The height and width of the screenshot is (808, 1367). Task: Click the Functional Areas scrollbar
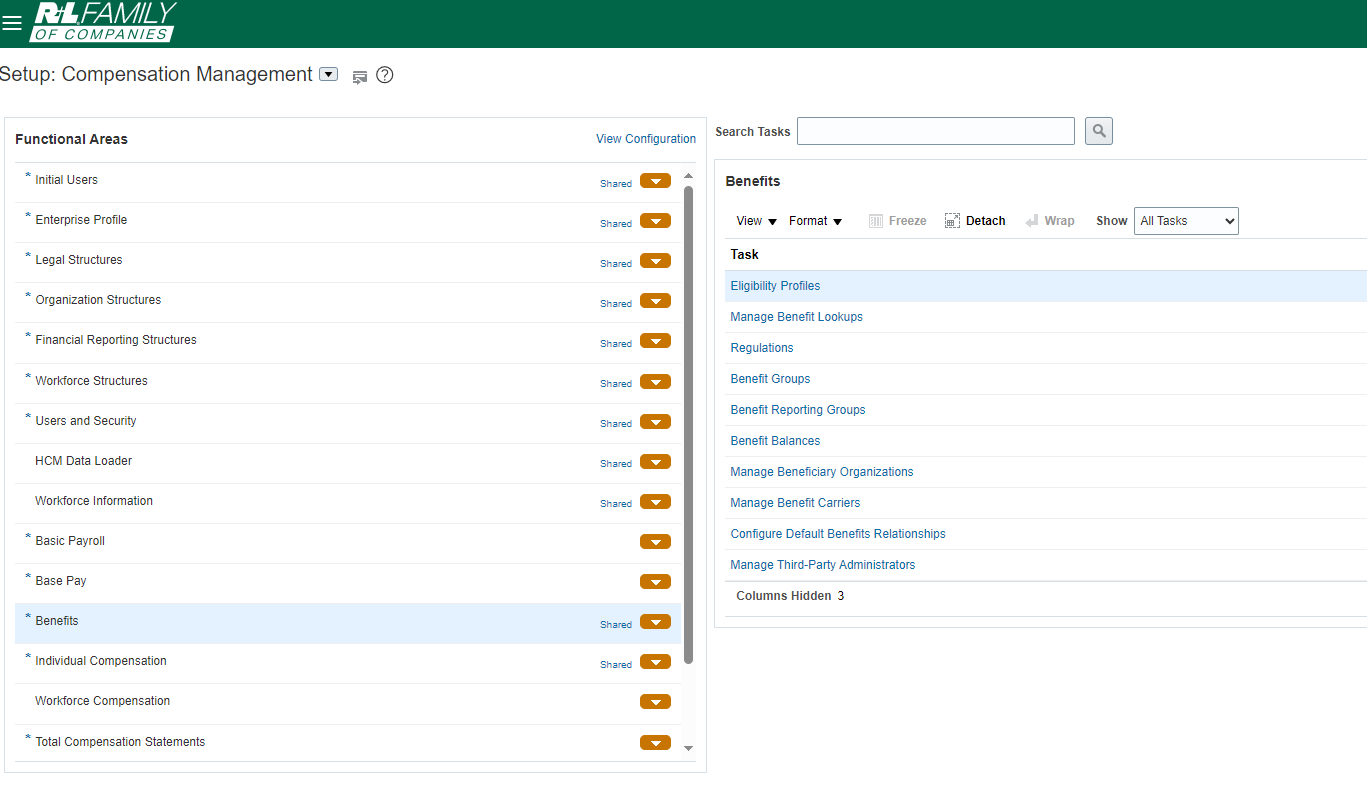click(687, 420)
